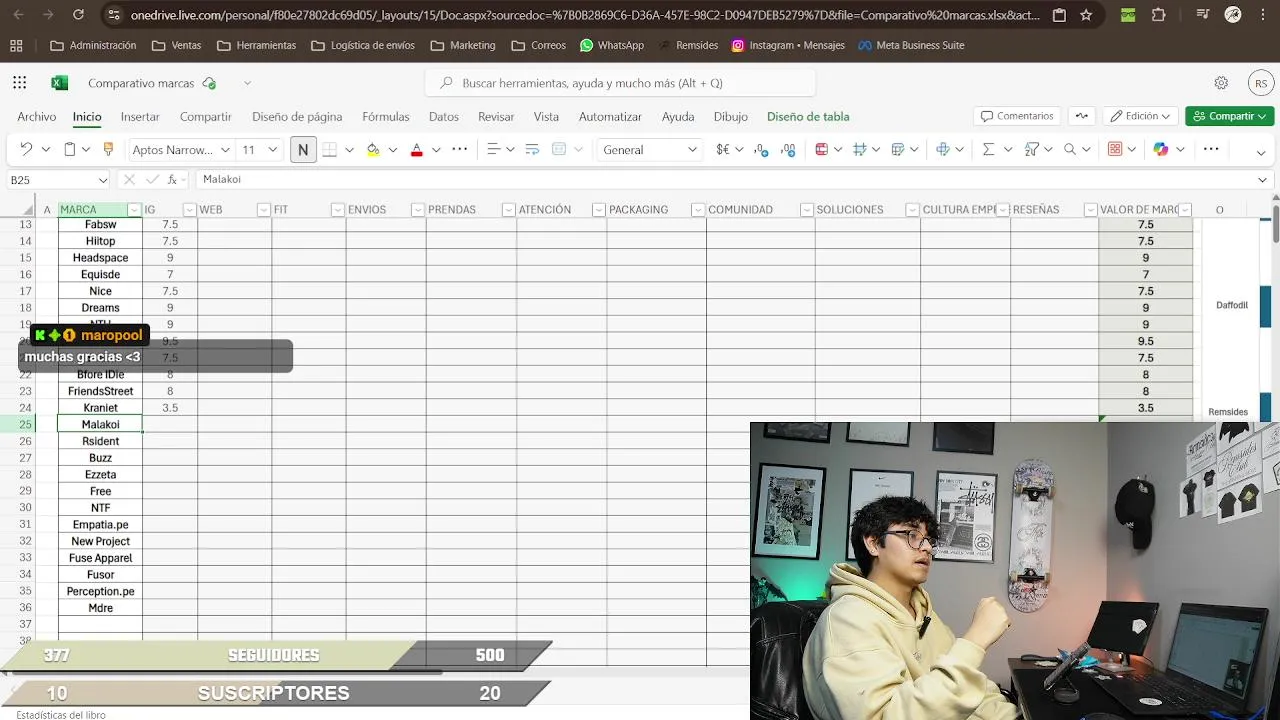
Task: Open FIT column filter button
Action: pos(338,210)
